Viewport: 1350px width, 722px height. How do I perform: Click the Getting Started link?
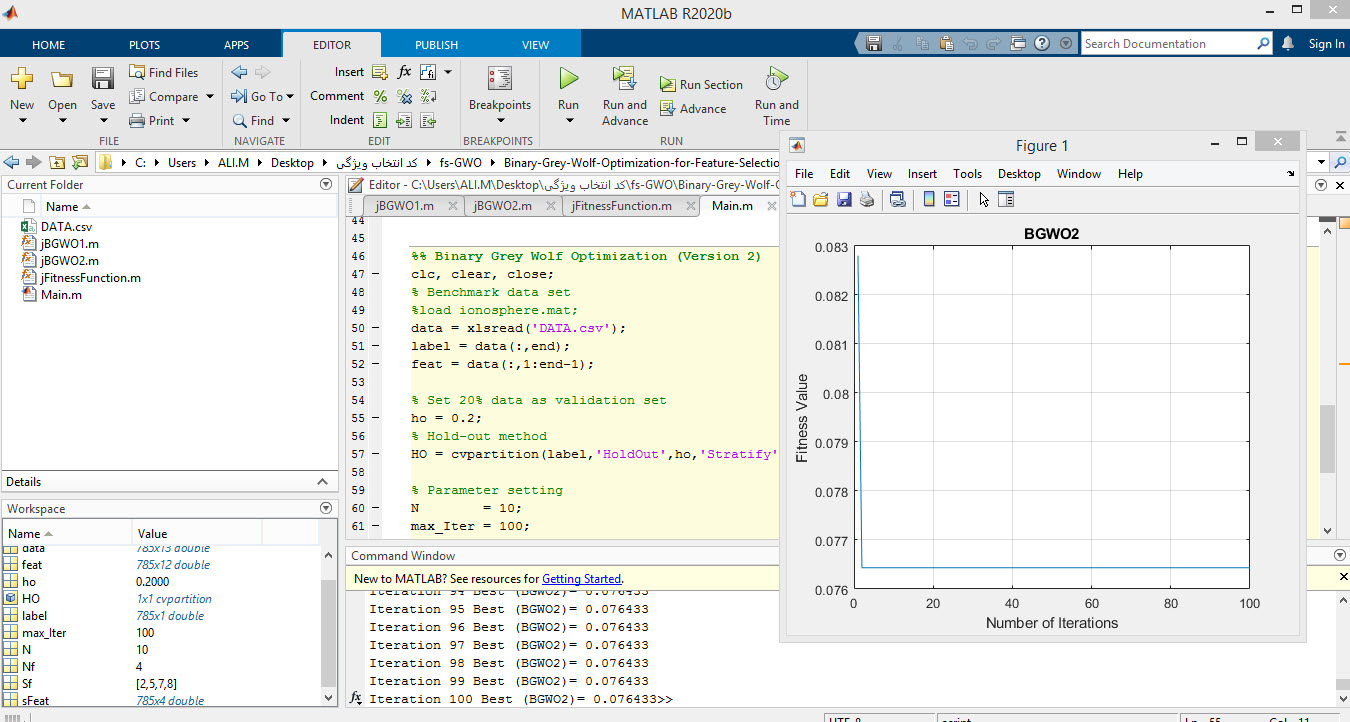[x=581, y=578]
